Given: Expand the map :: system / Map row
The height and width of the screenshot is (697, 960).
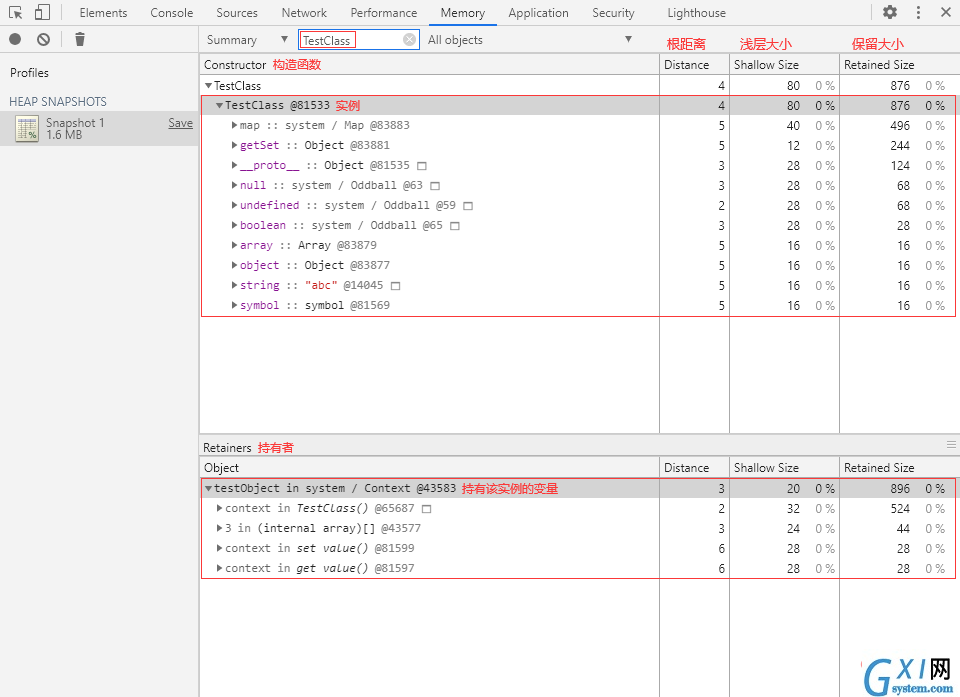Looking at the screenshot, I should (x=234, y=126).
